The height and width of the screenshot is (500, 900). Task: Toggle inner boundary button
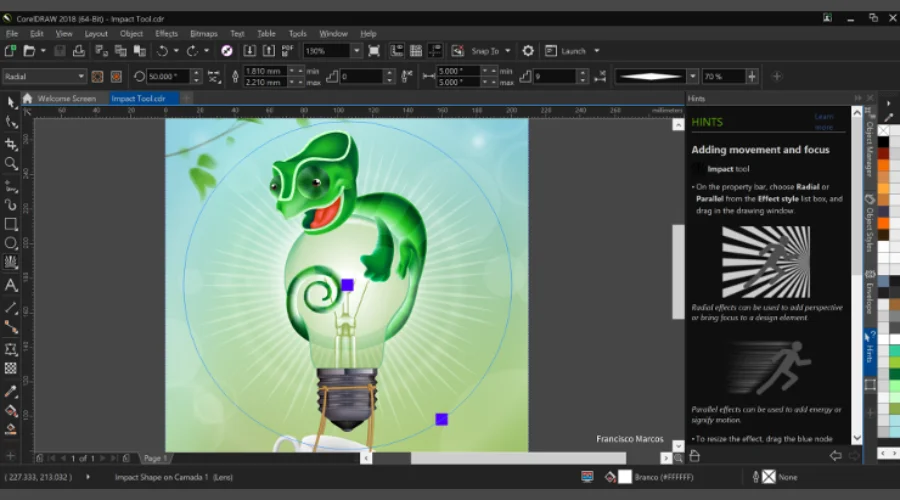coord(97,76)
